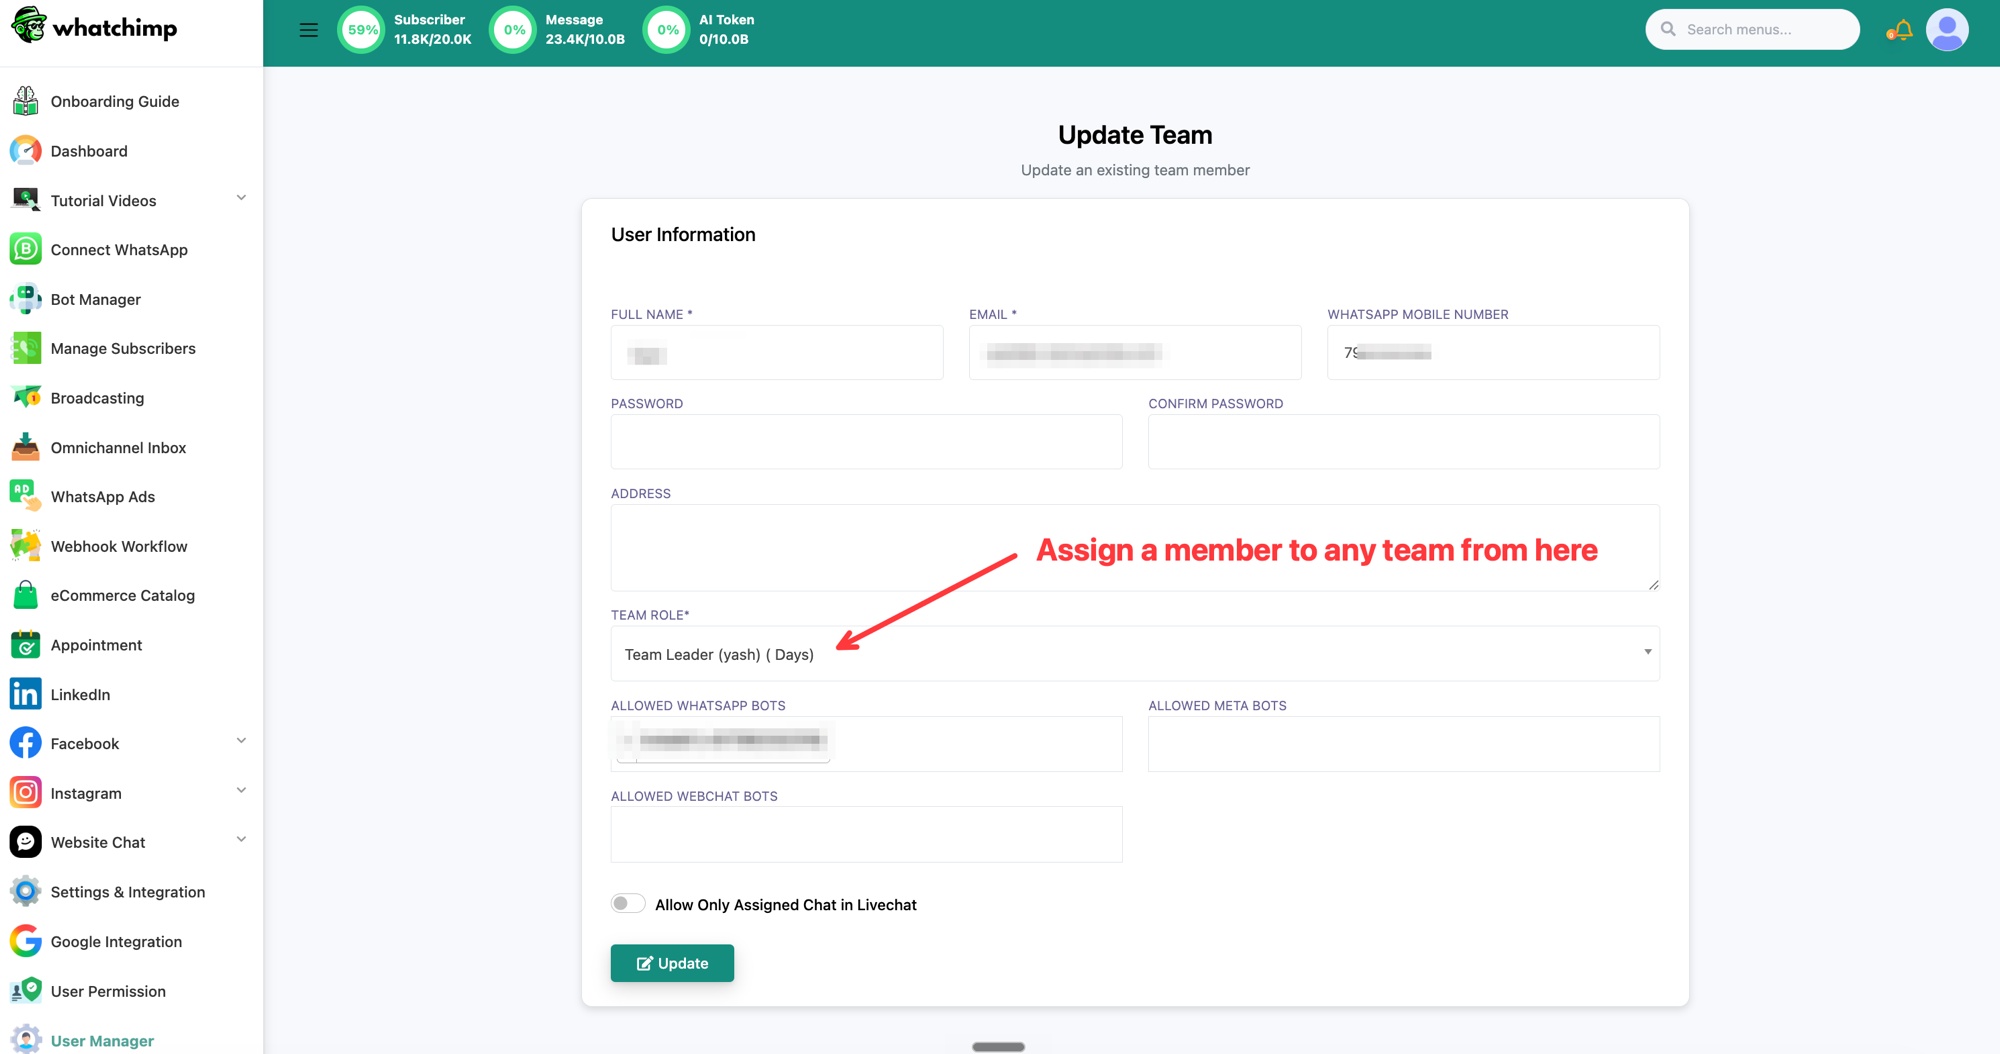Click the LinkedIn logo icon
This screenshot has height=1054, width=2000.
coord(25,694)
